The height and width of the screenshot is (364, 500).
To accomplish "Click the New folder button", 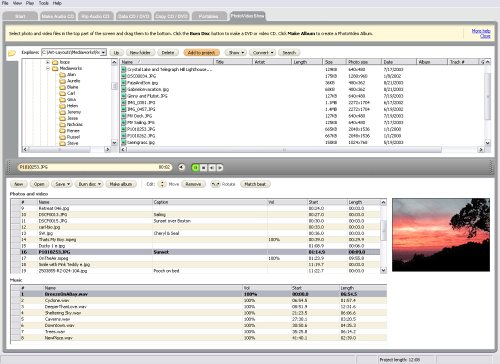I will pos(140,52).
